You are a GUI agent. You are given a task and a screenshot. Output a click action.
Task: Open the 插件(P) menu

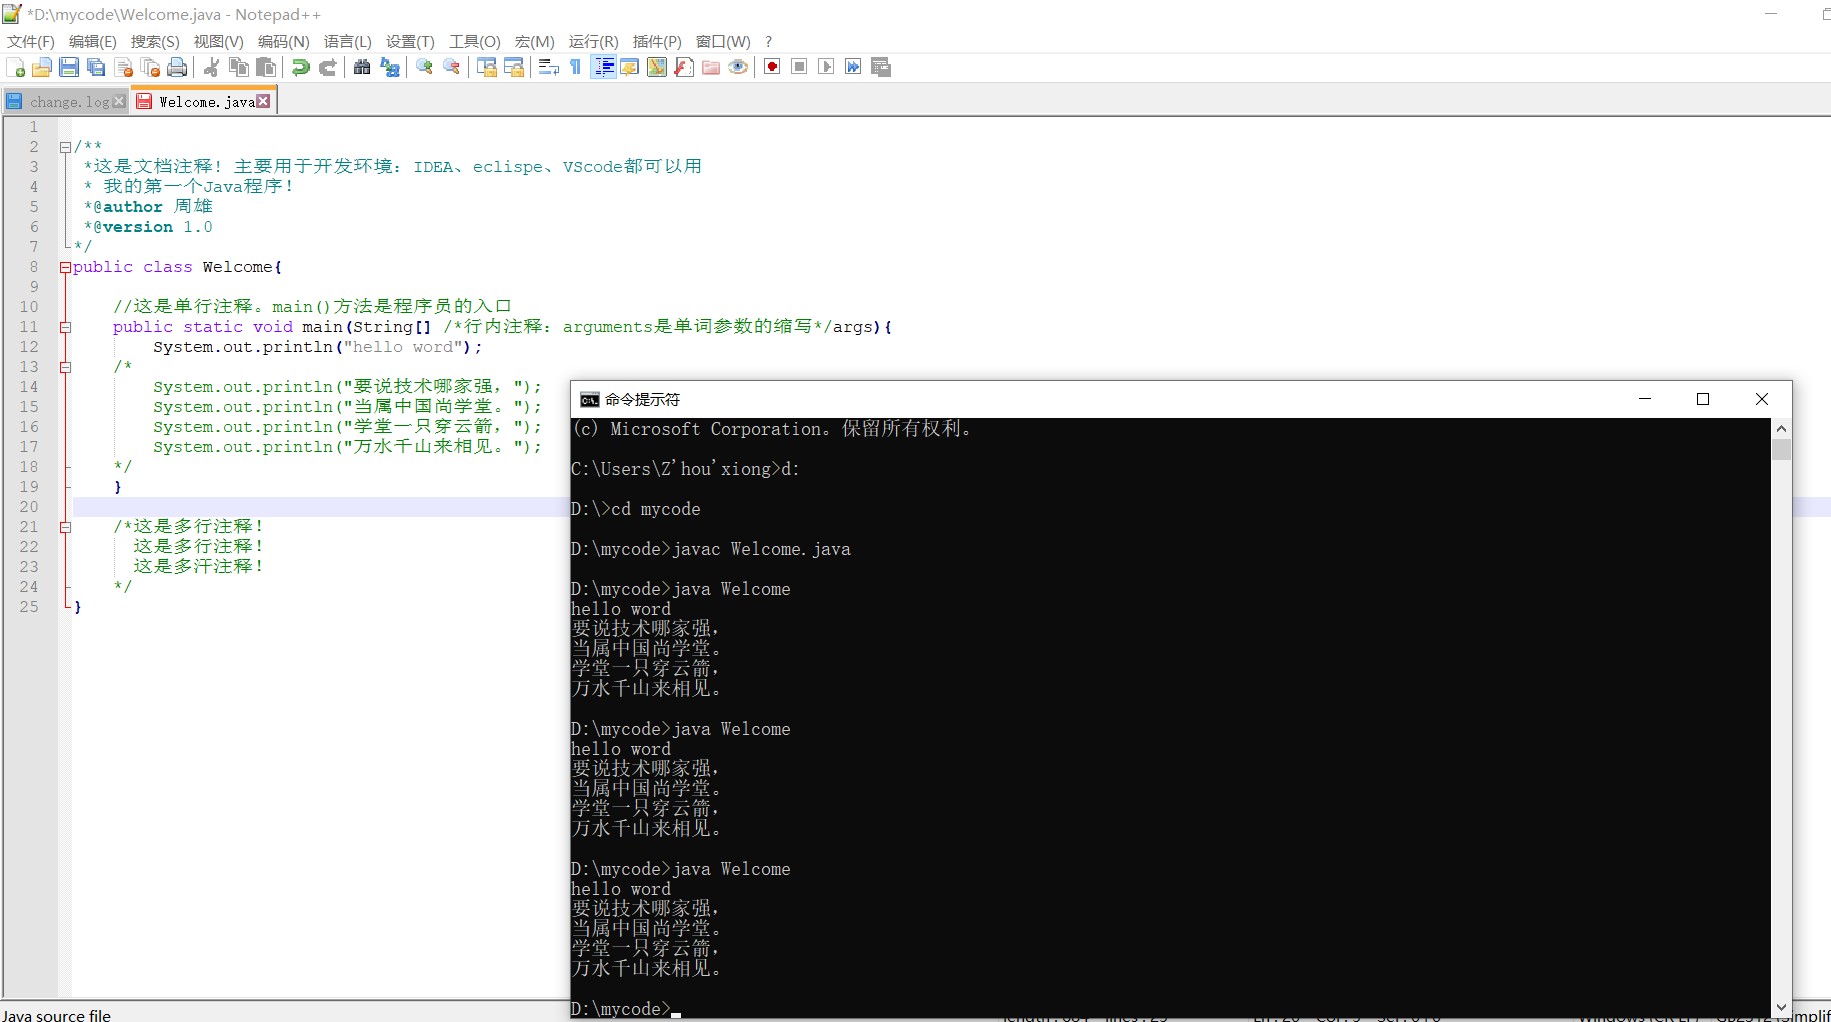tap(657, 41)
